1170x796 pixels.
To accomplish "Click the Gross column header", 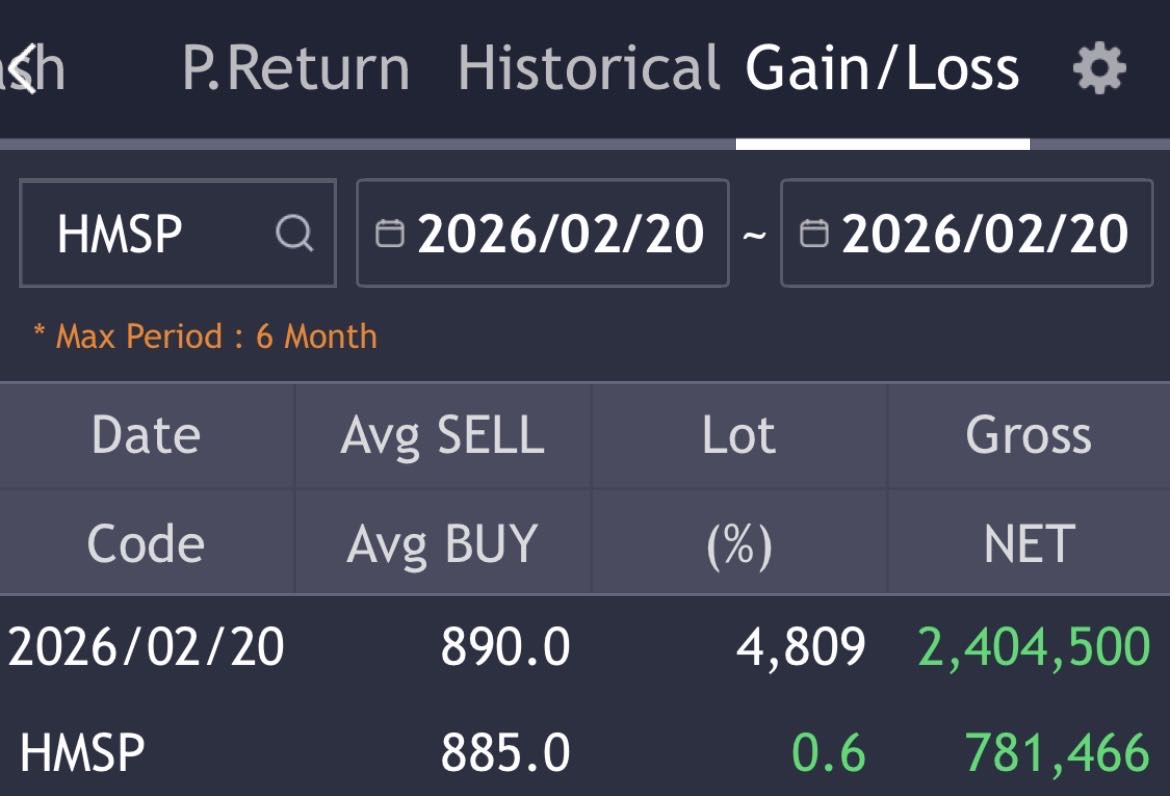I will [1028, 436].
